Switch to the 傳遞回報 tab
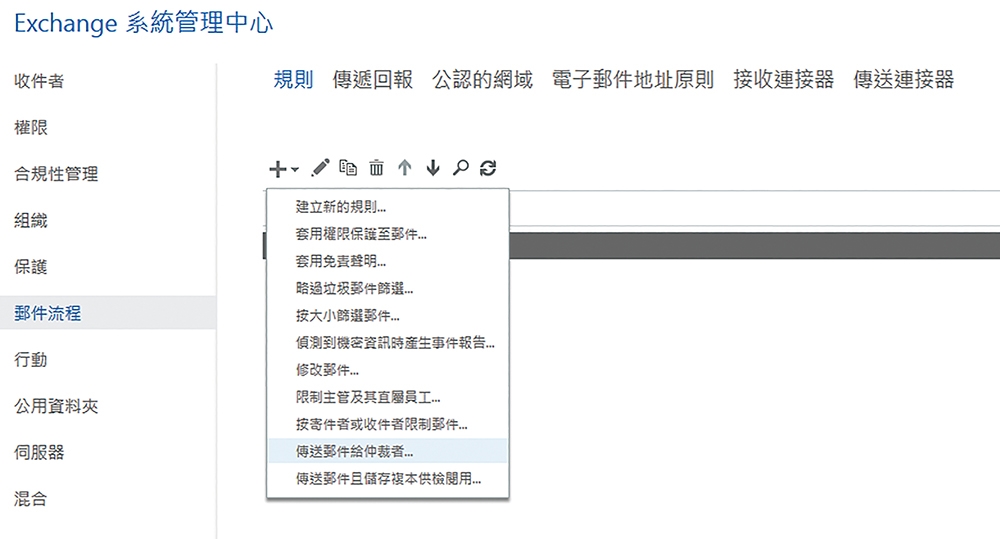The image size is (1000, 539). [x=372, y=80]
